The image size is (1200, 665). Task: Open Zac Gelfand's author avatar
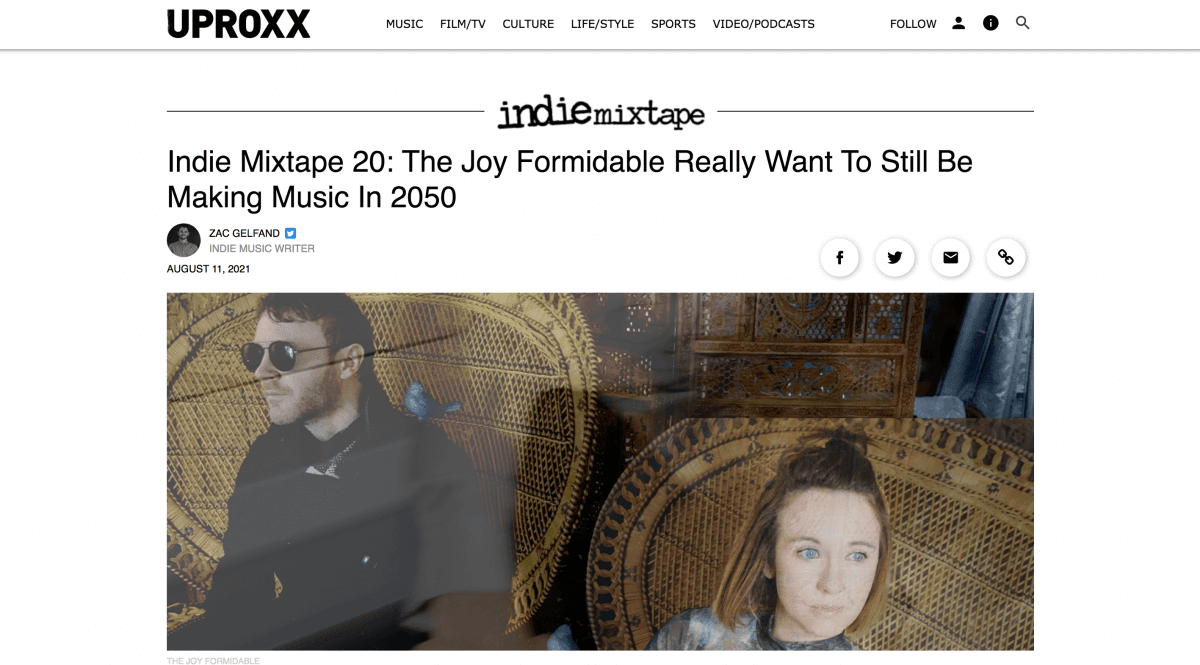pyautogui.click(x=184, y=240)
